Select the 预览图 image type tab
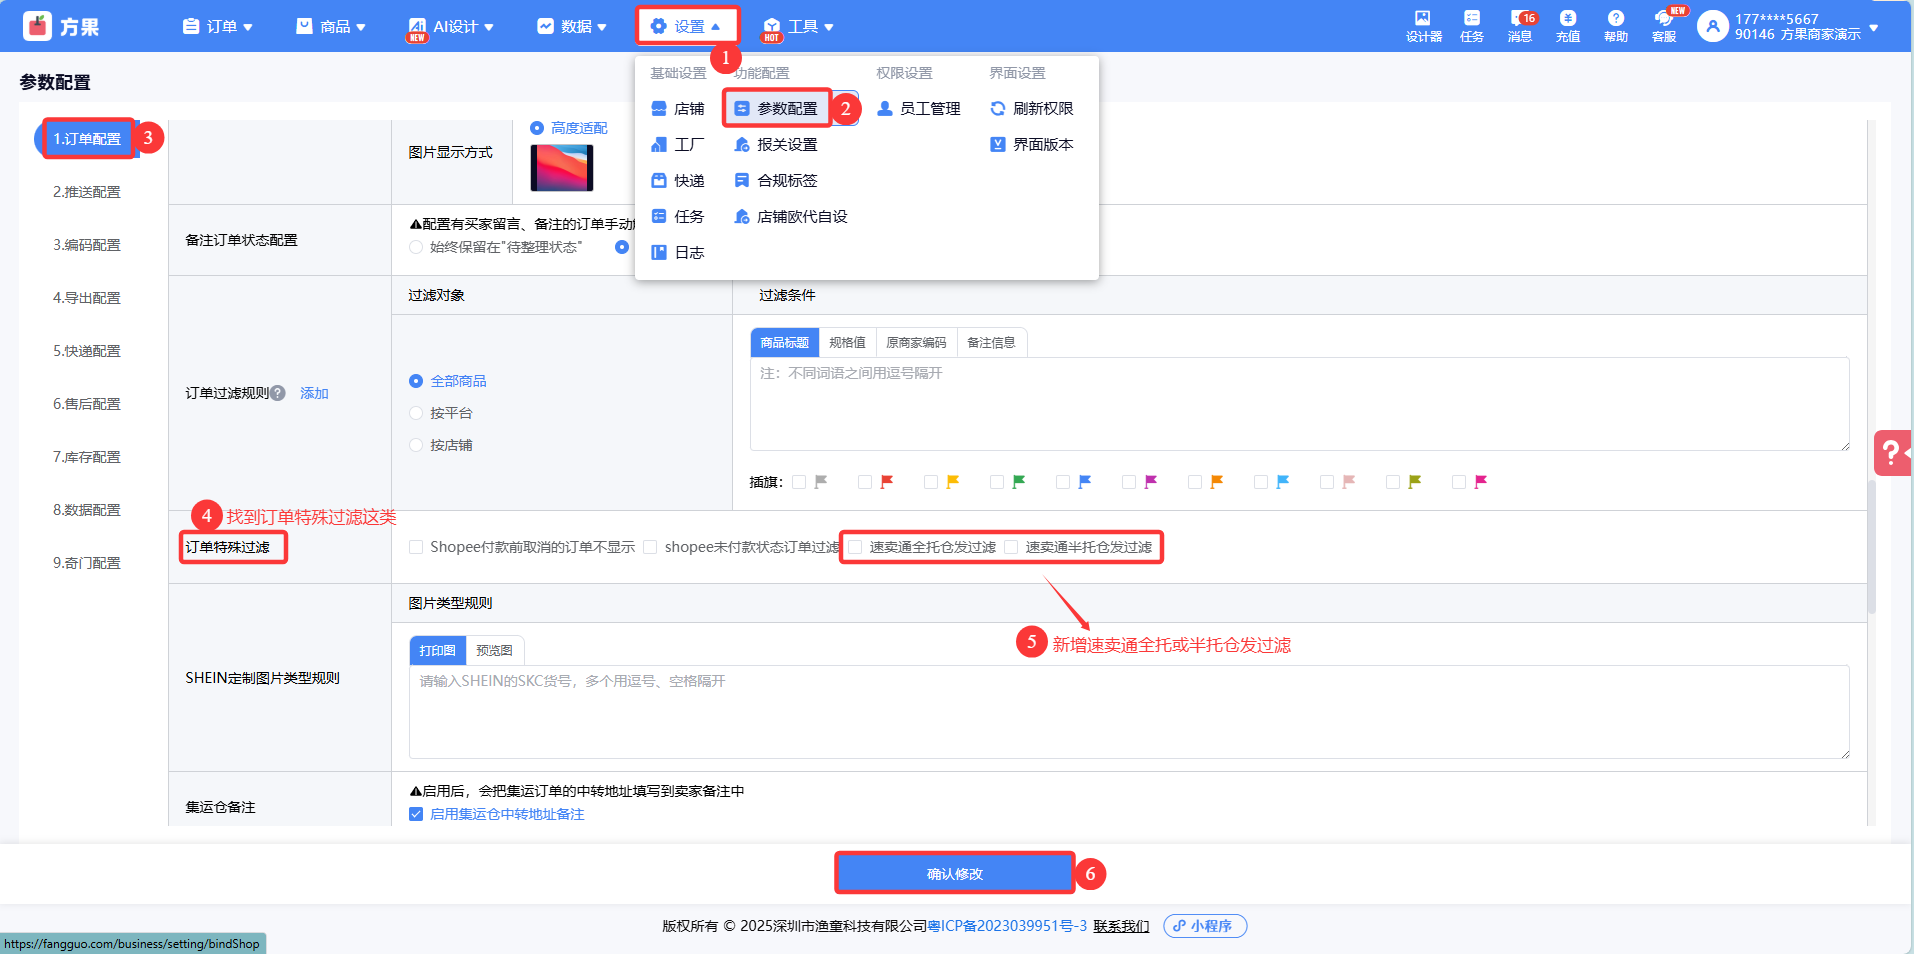Screen dimensions: 1914x954 (494, 650)
